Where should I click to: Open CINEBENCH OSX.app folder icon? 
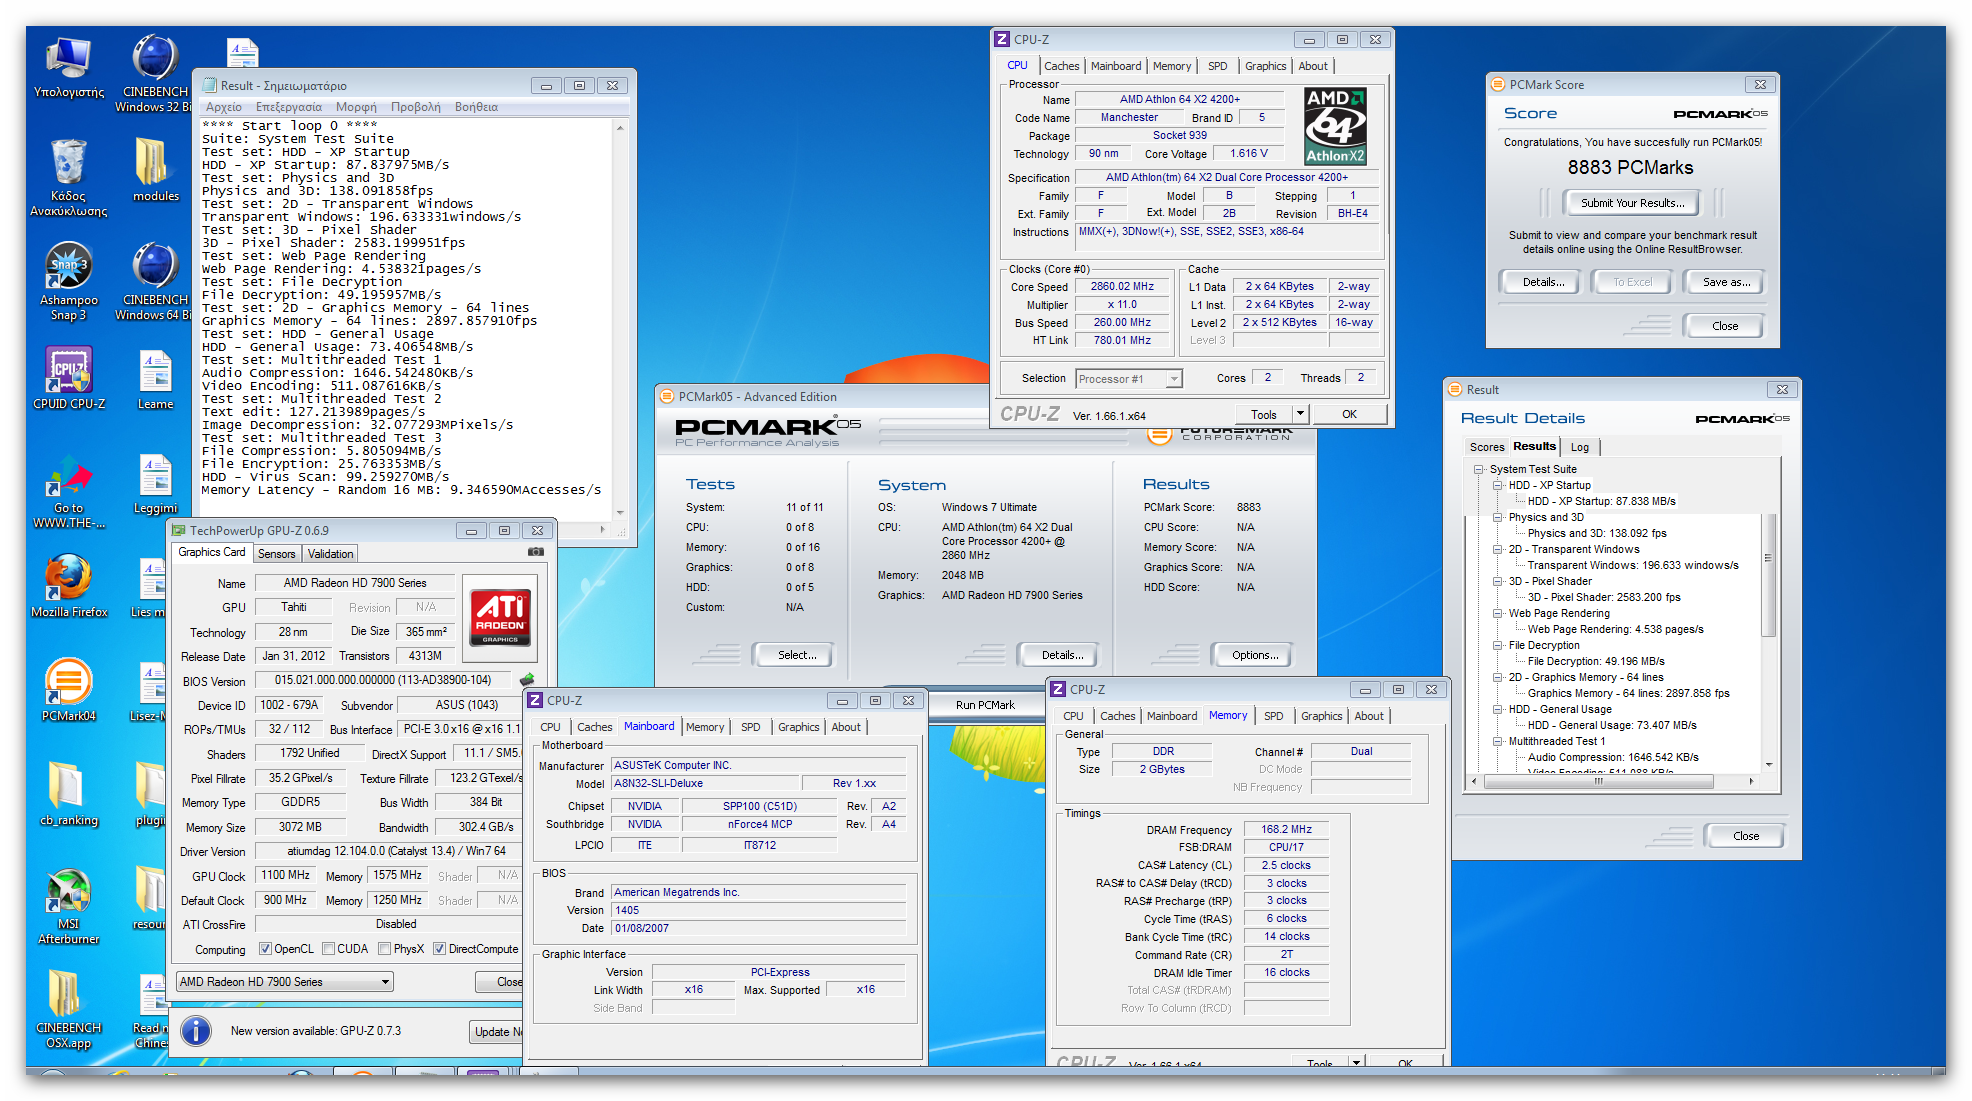68,1010
